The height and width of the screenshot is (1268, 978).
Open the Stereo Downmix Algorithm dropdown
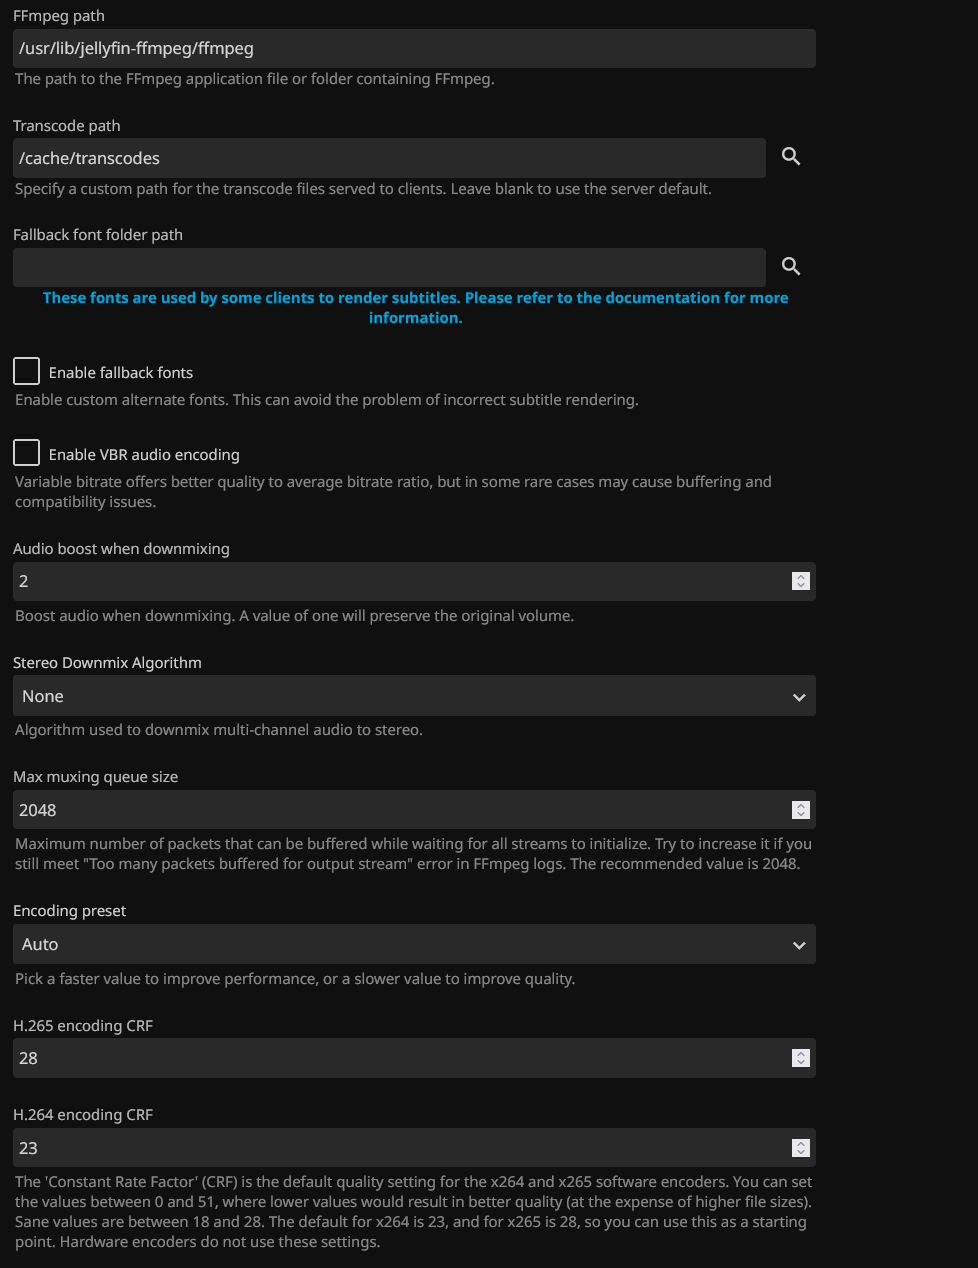(414, 696)
